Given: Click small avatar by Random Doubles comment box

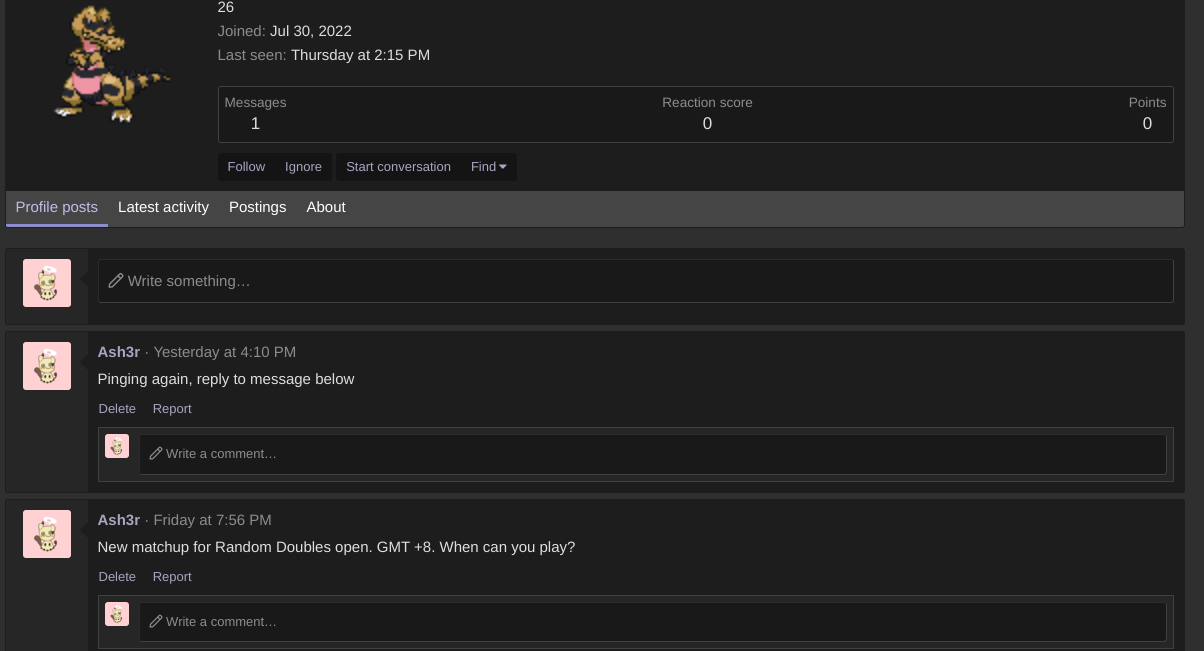Looking at the screenshot, I should [x=117, y=614].
